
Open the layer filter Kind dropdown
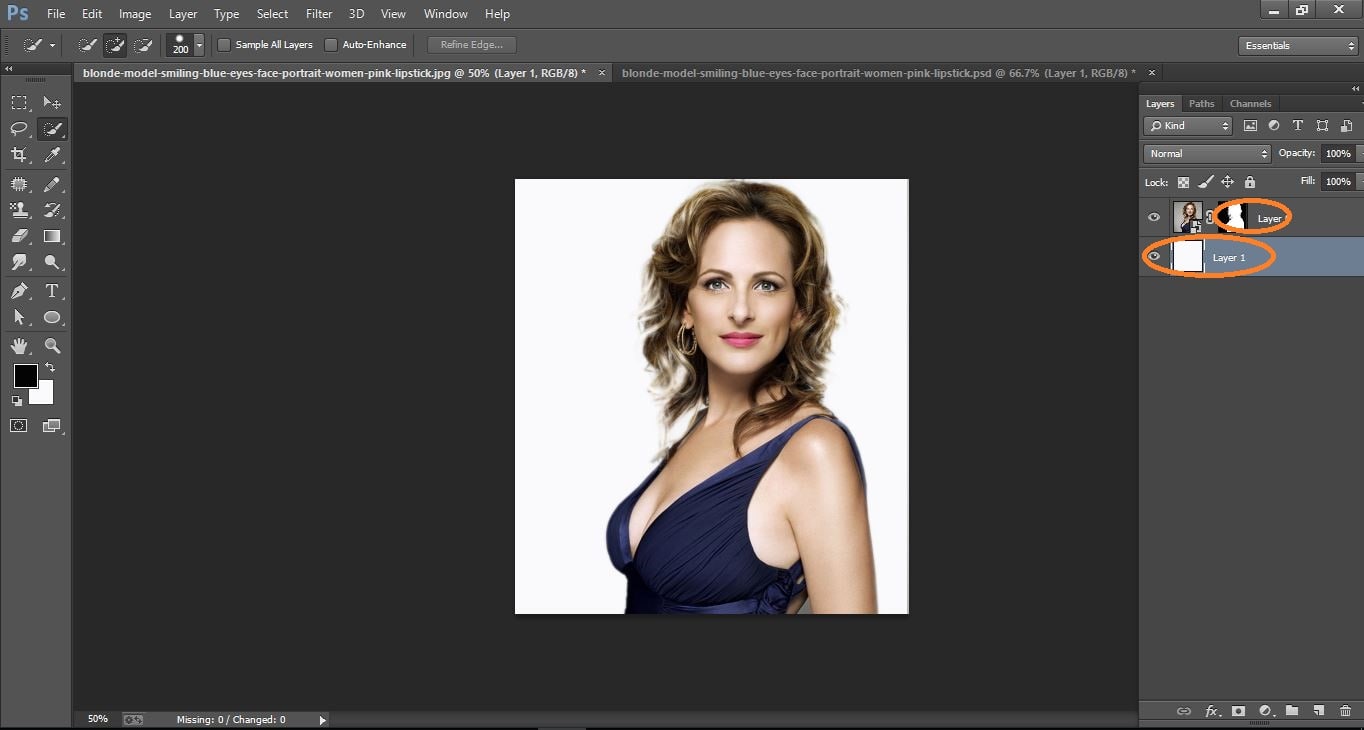(x=1187, y=125)
